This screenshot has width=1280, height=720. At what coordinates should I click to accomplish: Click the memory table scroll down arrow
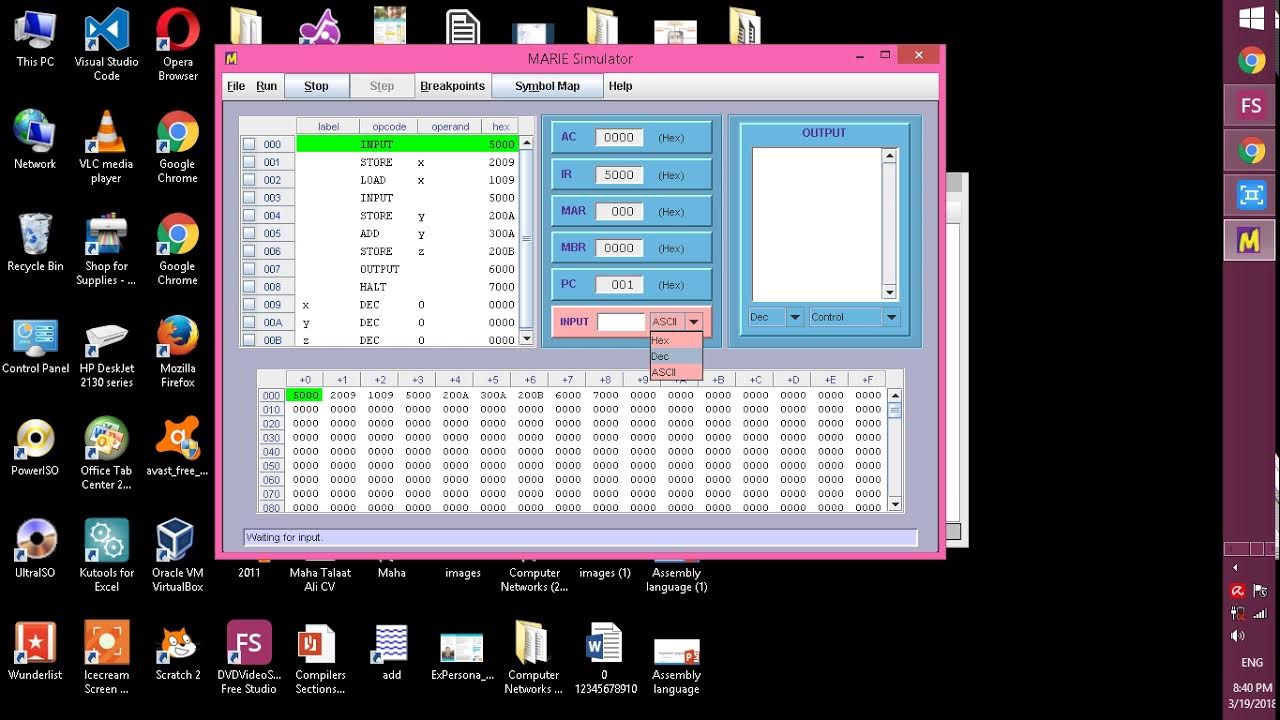pos(895,505)
